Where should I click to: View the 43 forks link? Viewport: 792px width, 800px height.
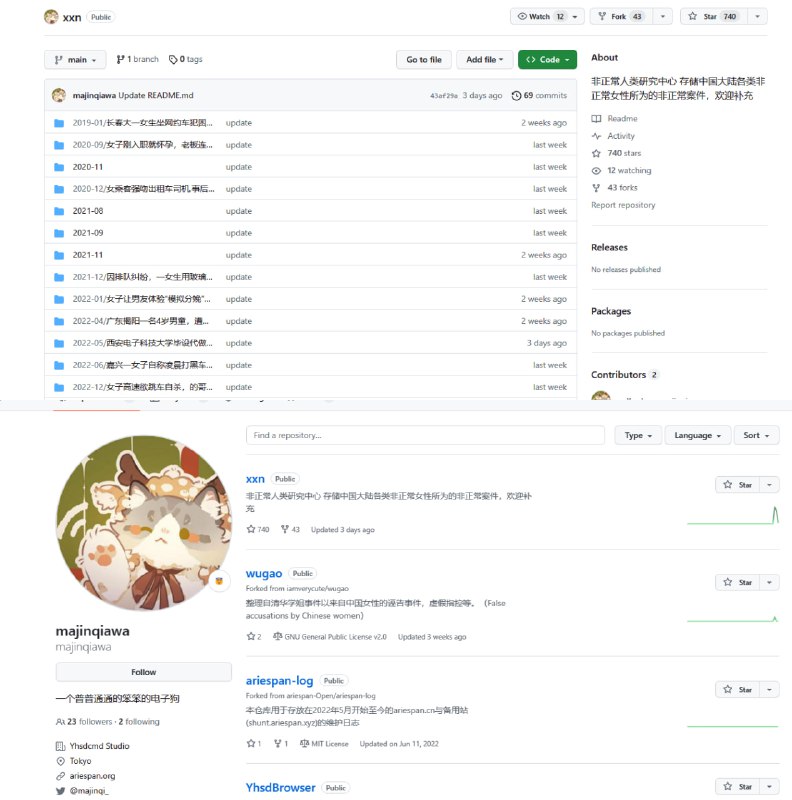click(614, 188)
